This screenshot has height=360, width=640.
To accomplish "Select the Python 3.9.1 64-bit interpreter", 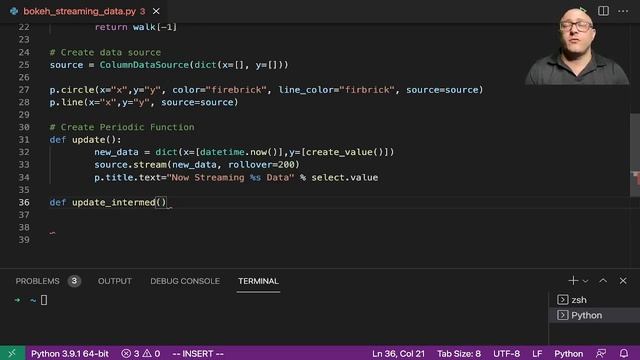I will point(70,353).
